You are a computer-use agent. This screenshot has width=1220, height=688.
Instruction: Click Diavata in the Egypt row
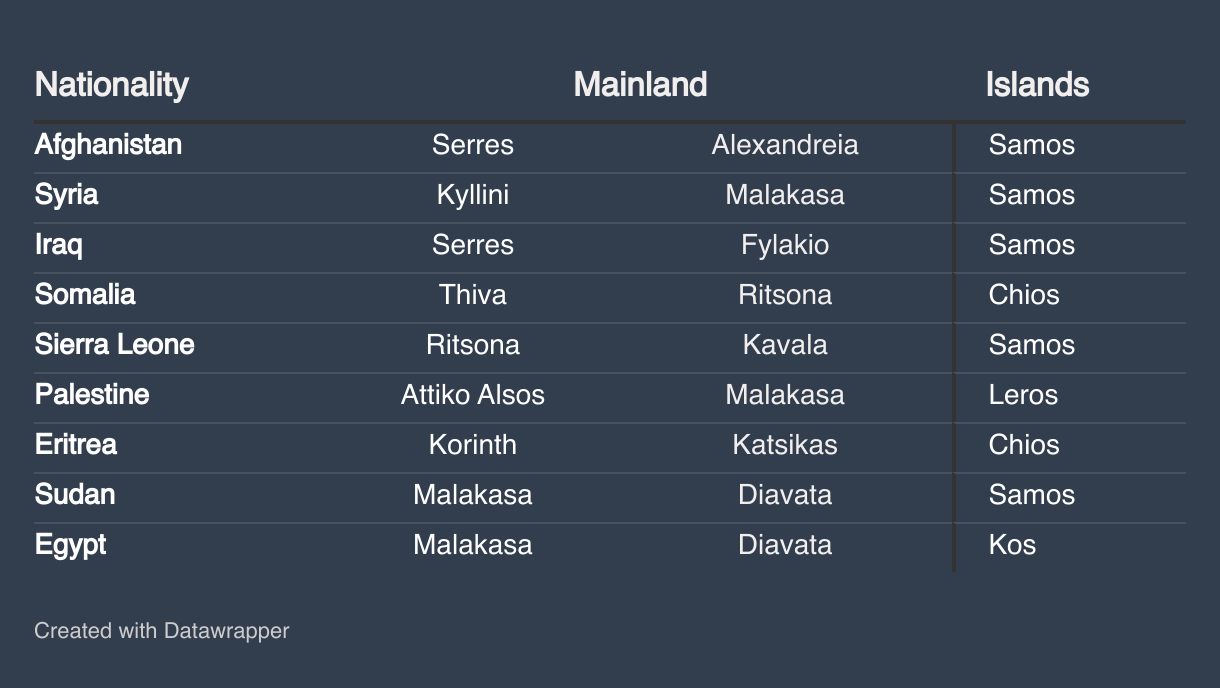pyautogui.click(x=785, y=545)
